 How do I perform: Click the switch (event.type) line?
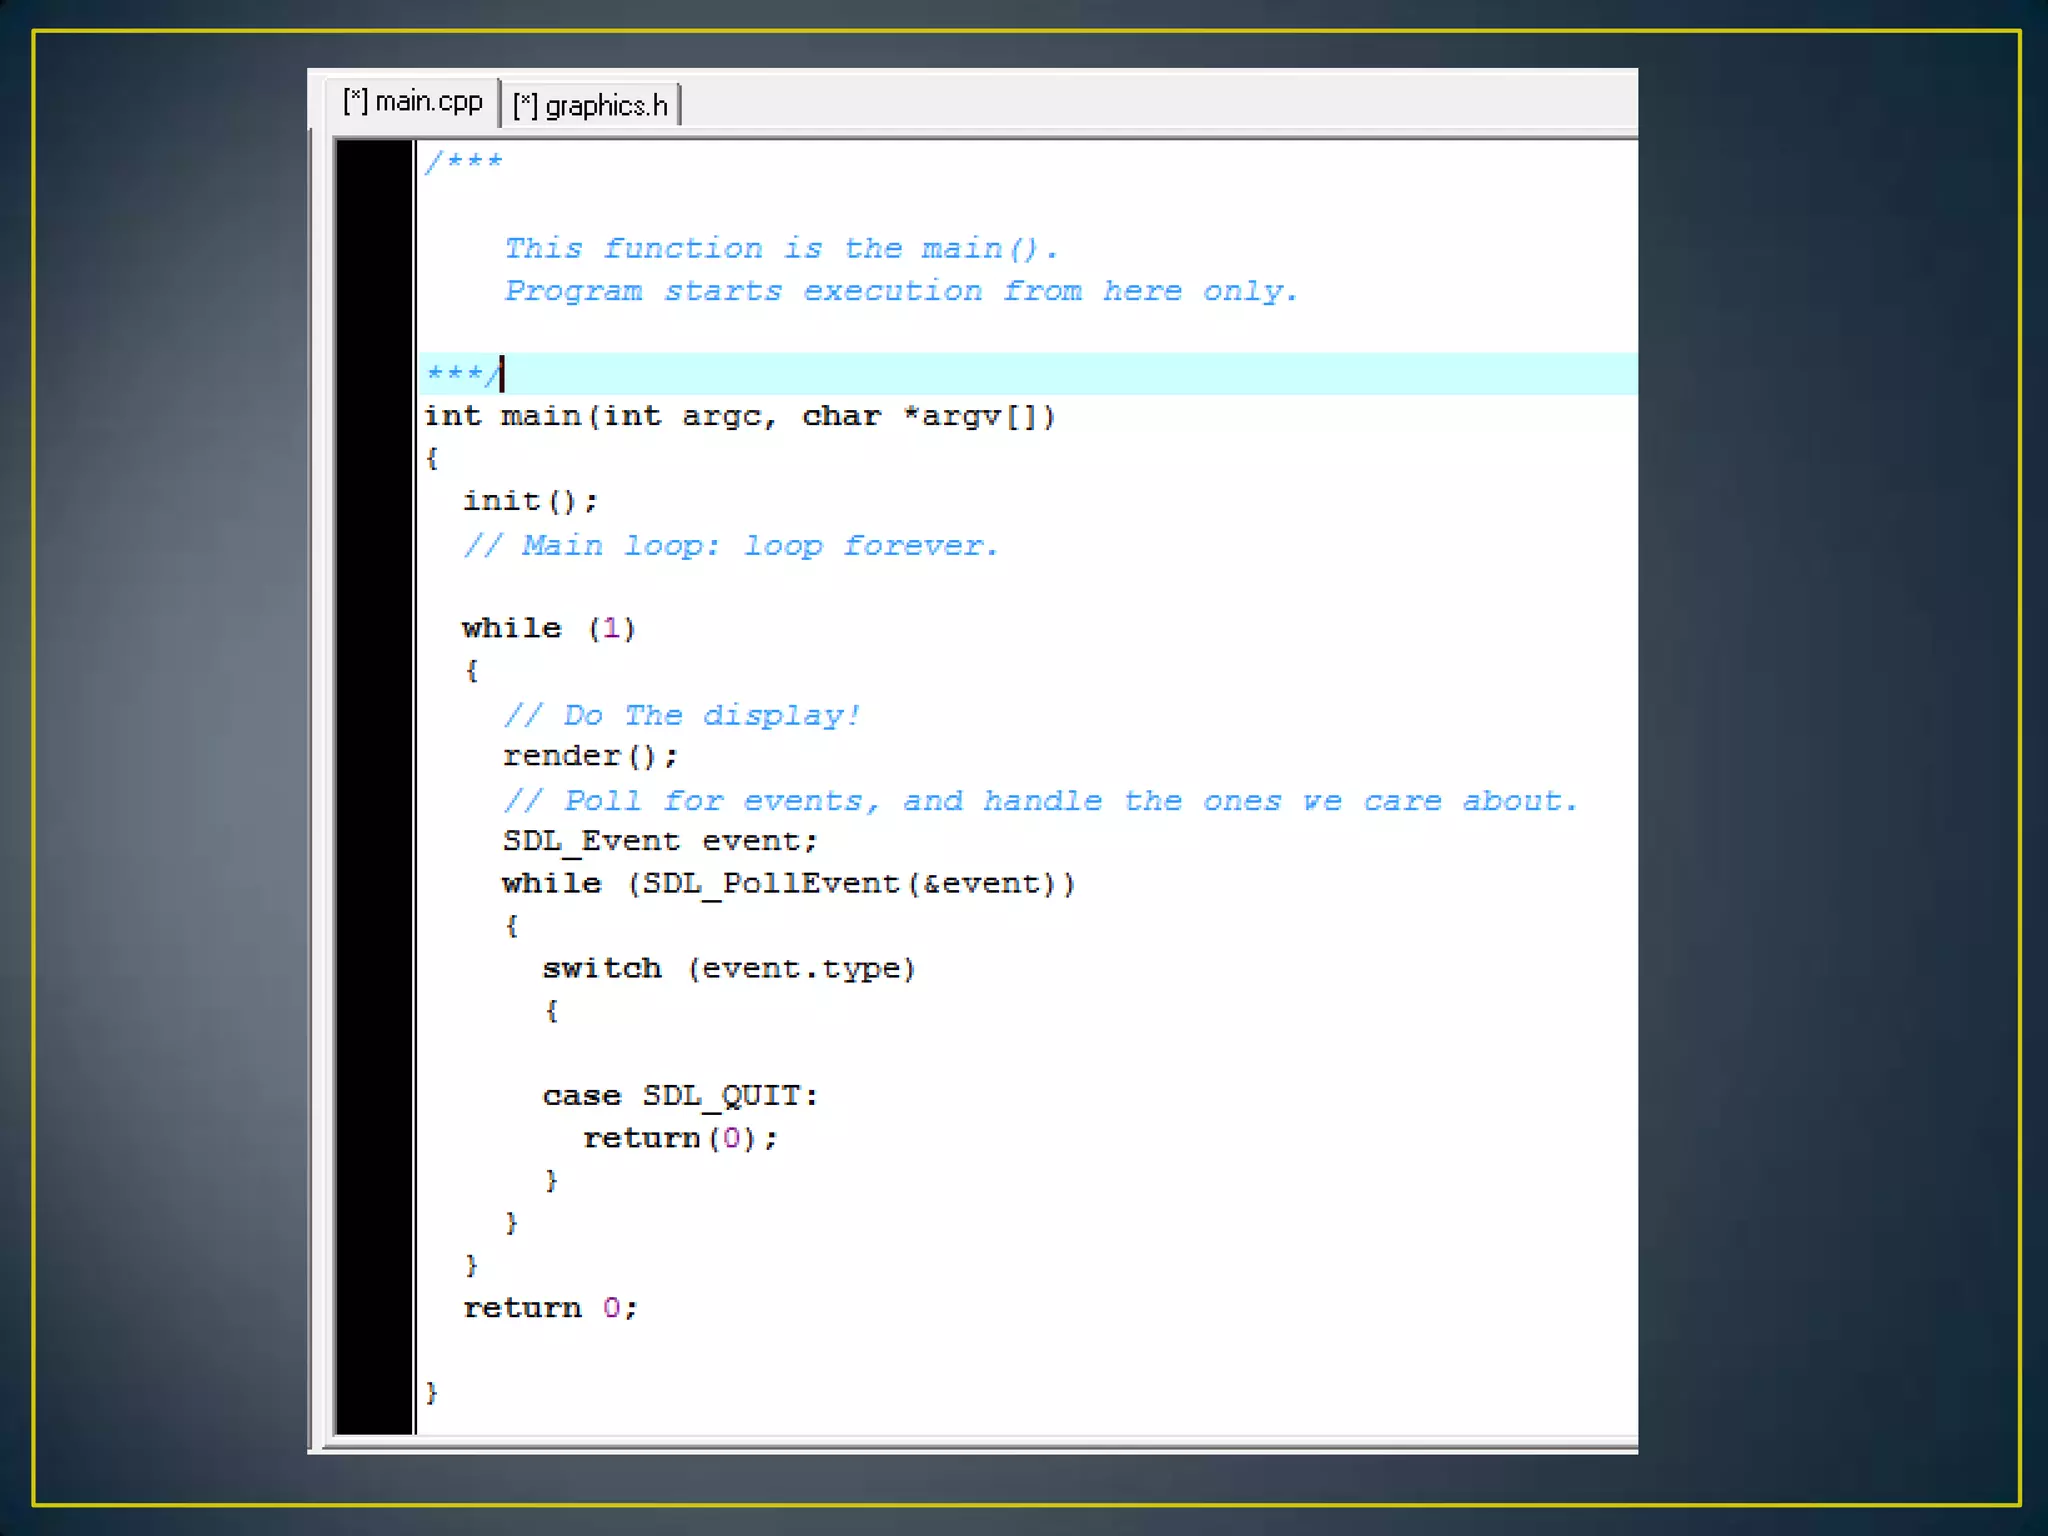tap(728, 968)
